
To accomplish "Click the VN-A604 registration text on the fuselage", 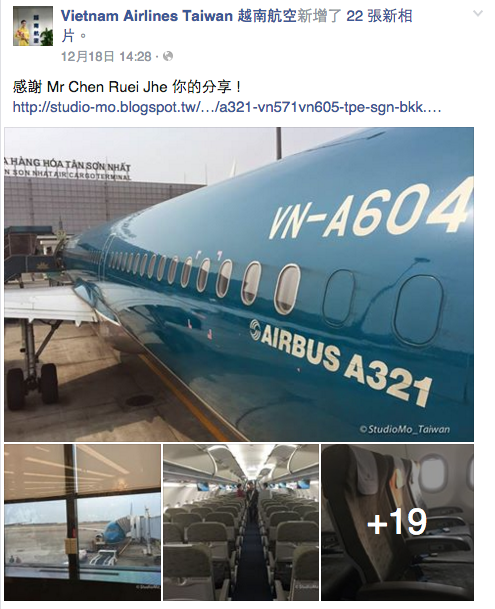I will point(371,212).
